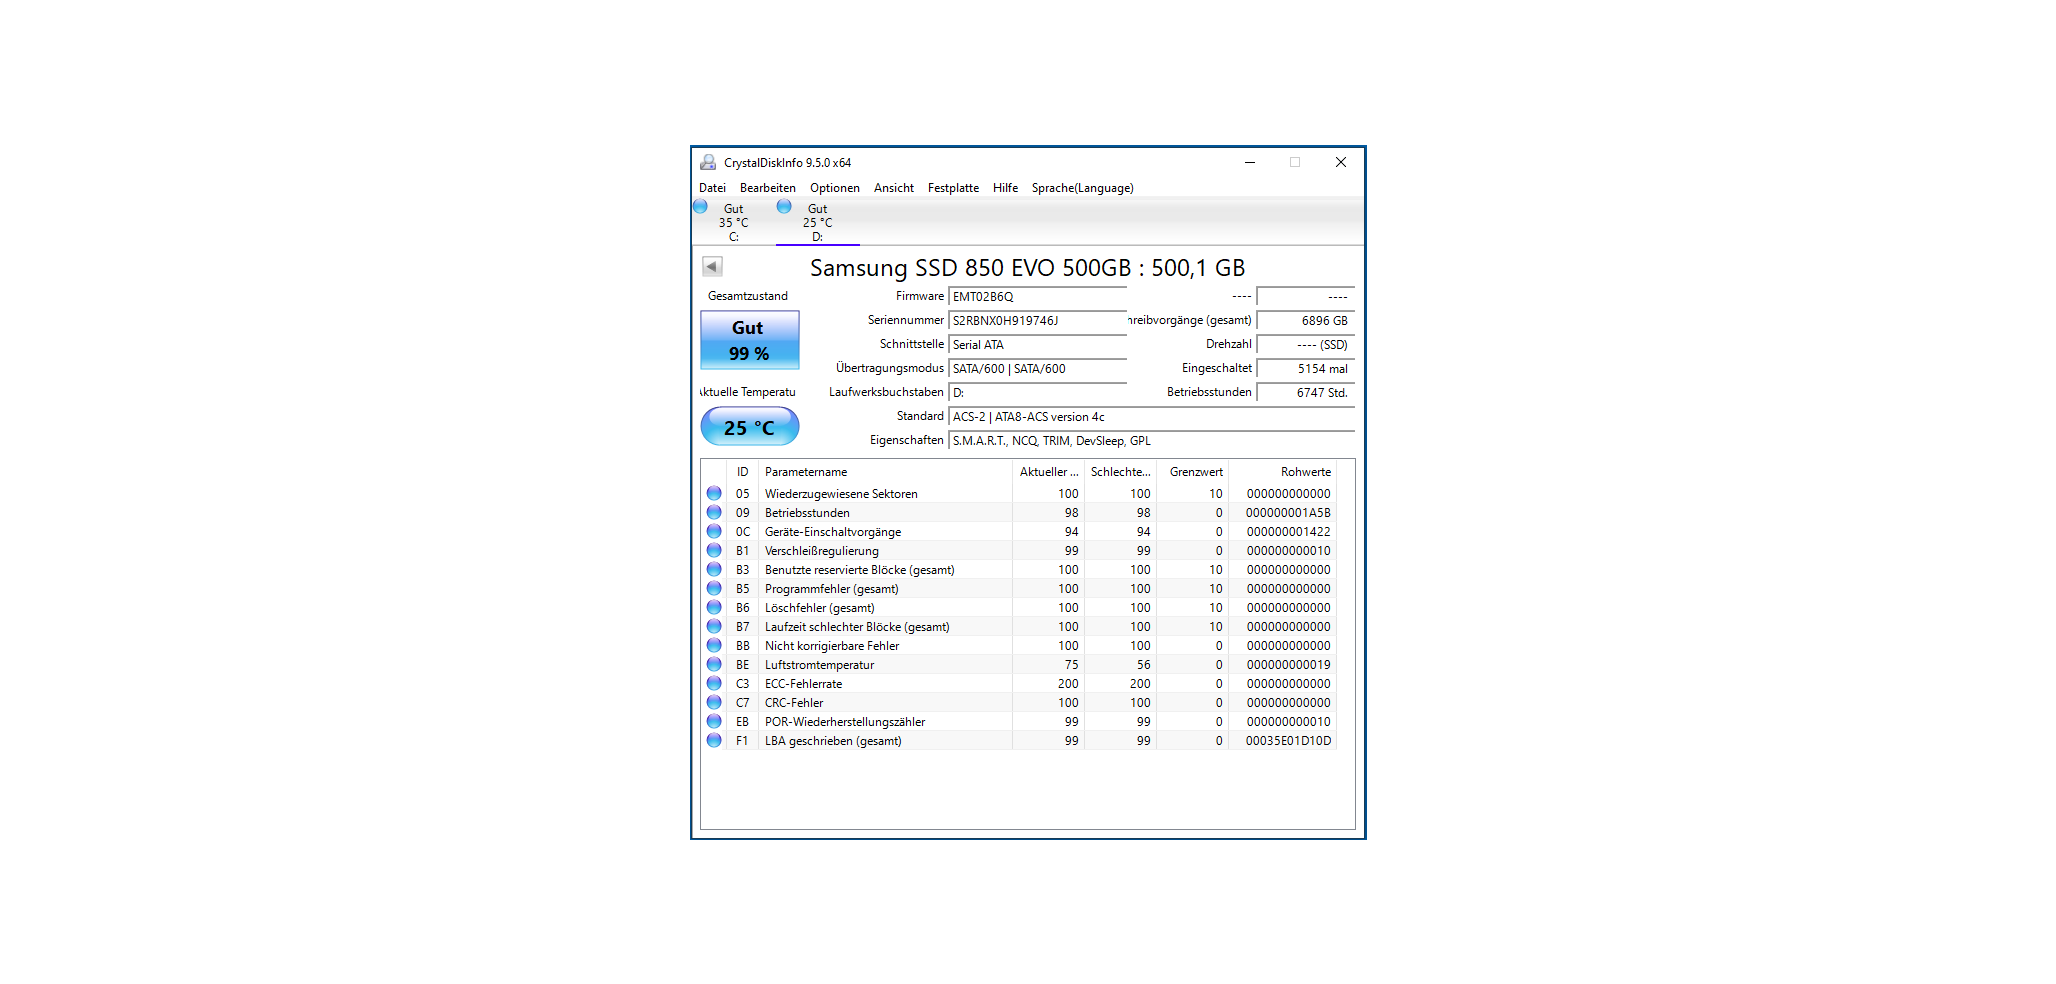Open the Hilfe menu
The width and height of the screenshot is (2056, 984).
(x=1005, y=188)
